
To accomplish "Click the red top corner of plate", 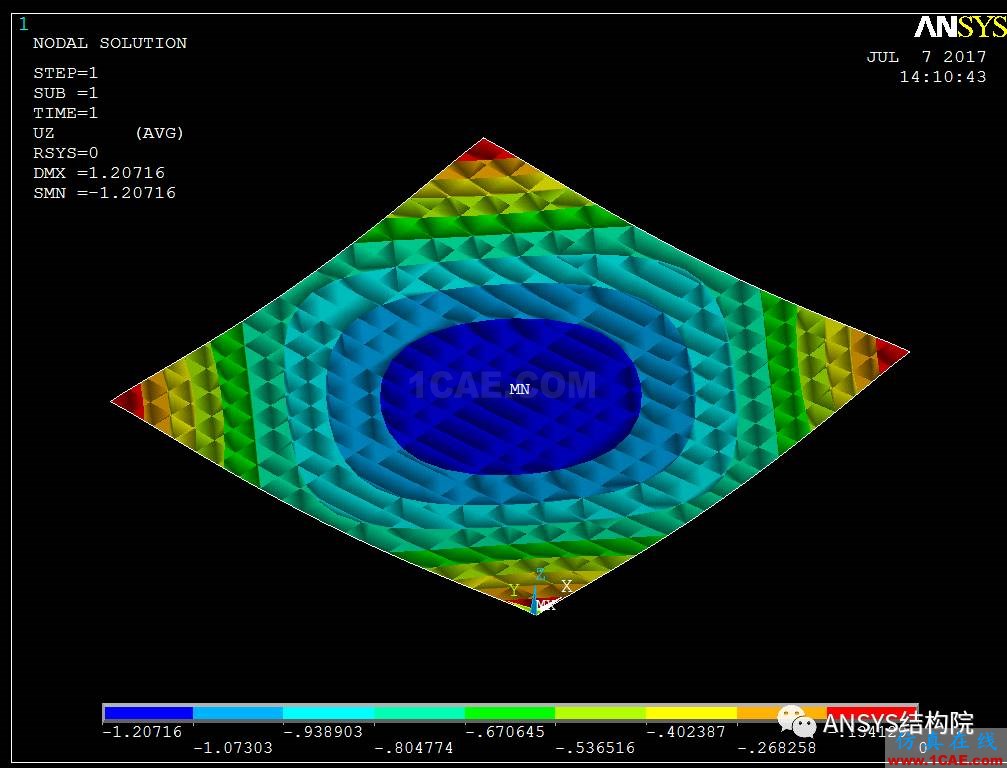I will [484, 150].
